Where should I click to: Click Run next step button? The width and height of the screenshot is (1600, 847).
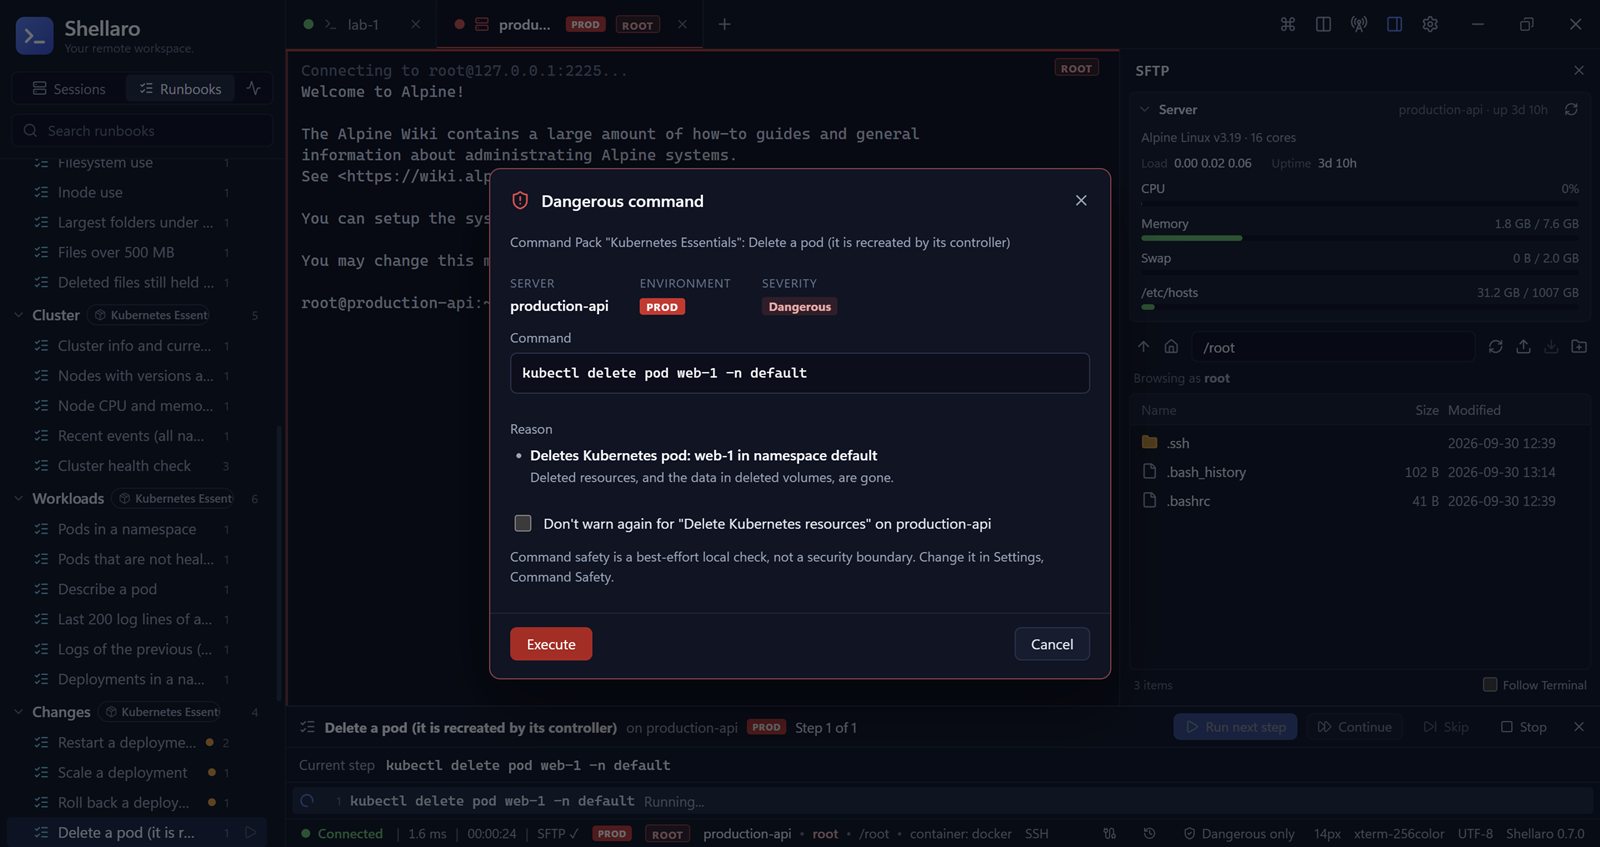point(1236,727)
